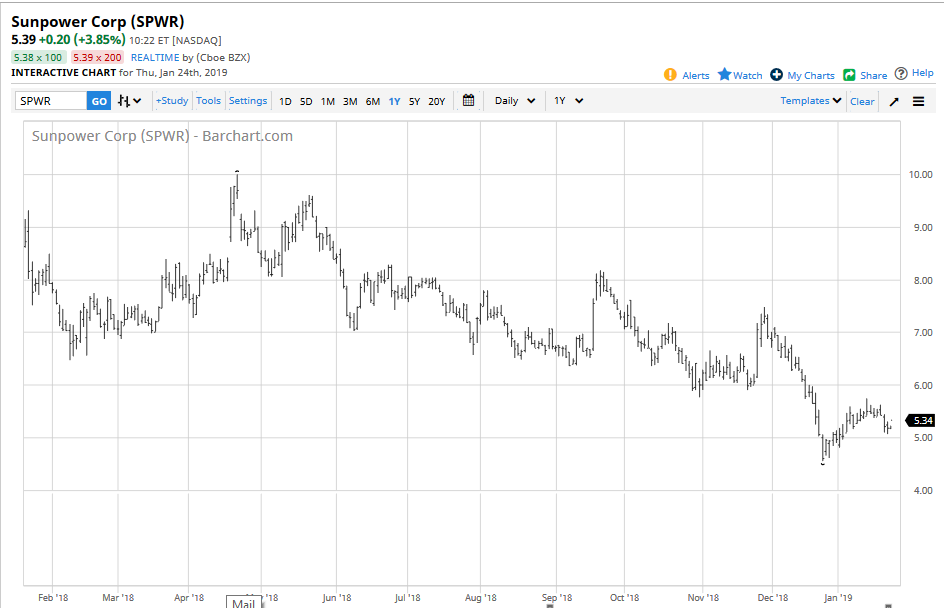Click the expand chart arrow icon
The width and height of the screenshot is (944, 608).
click(x=894, y=101)
